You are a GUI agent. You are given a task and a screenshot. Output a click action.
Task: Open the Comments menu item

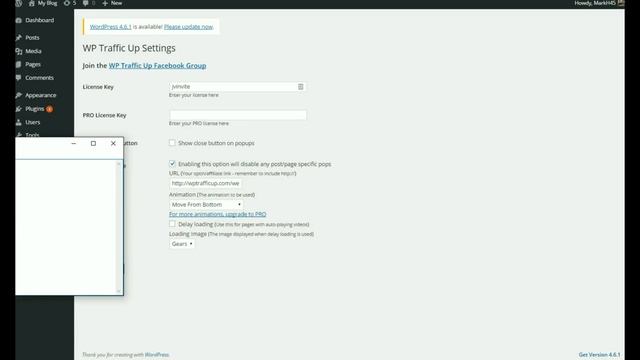40,78
